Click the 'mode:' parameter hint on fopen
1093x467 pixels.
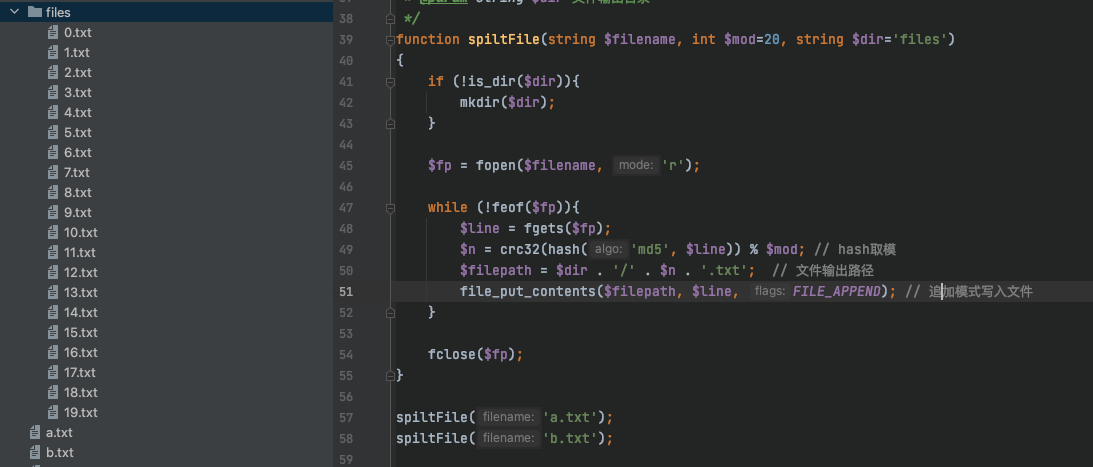coord(635,165)
